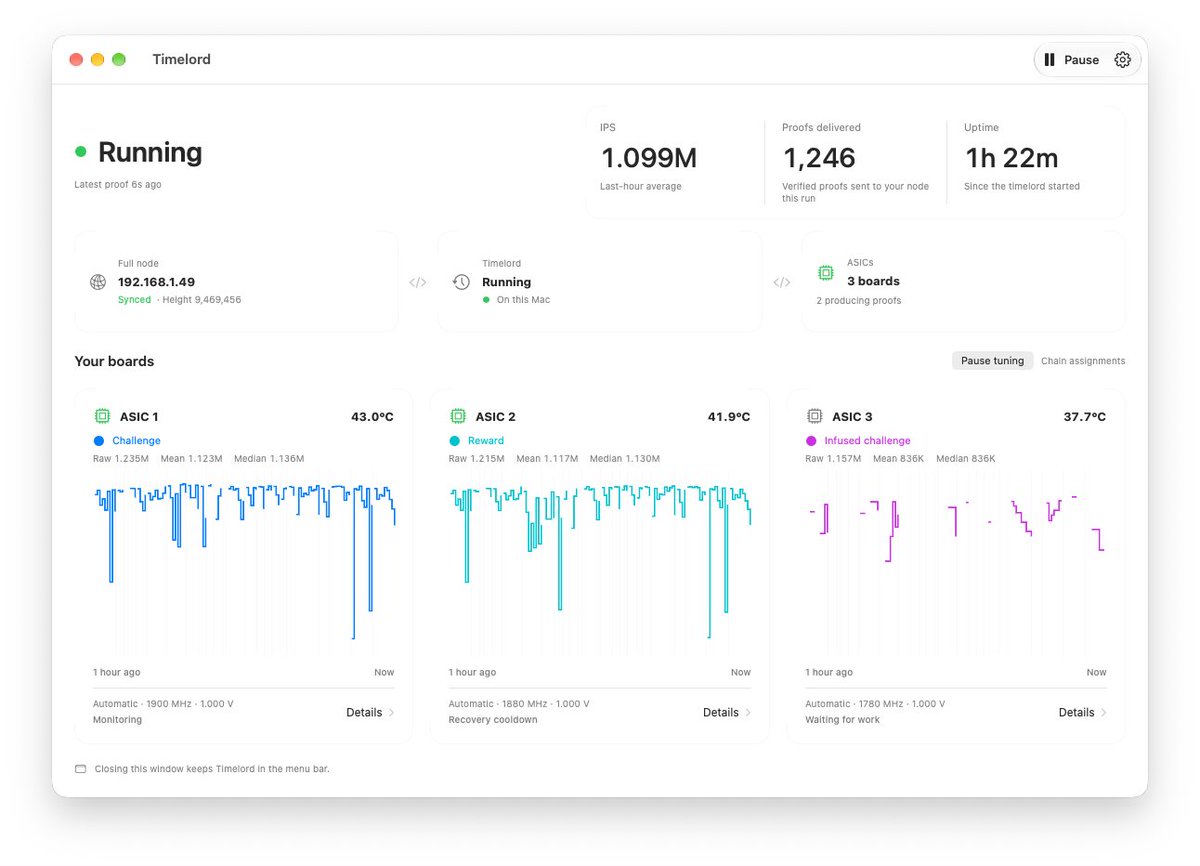The height and width of the screenshot is (866, 1200).
Task: Click the code icon between Full node and Timelord
Action: 418,282
